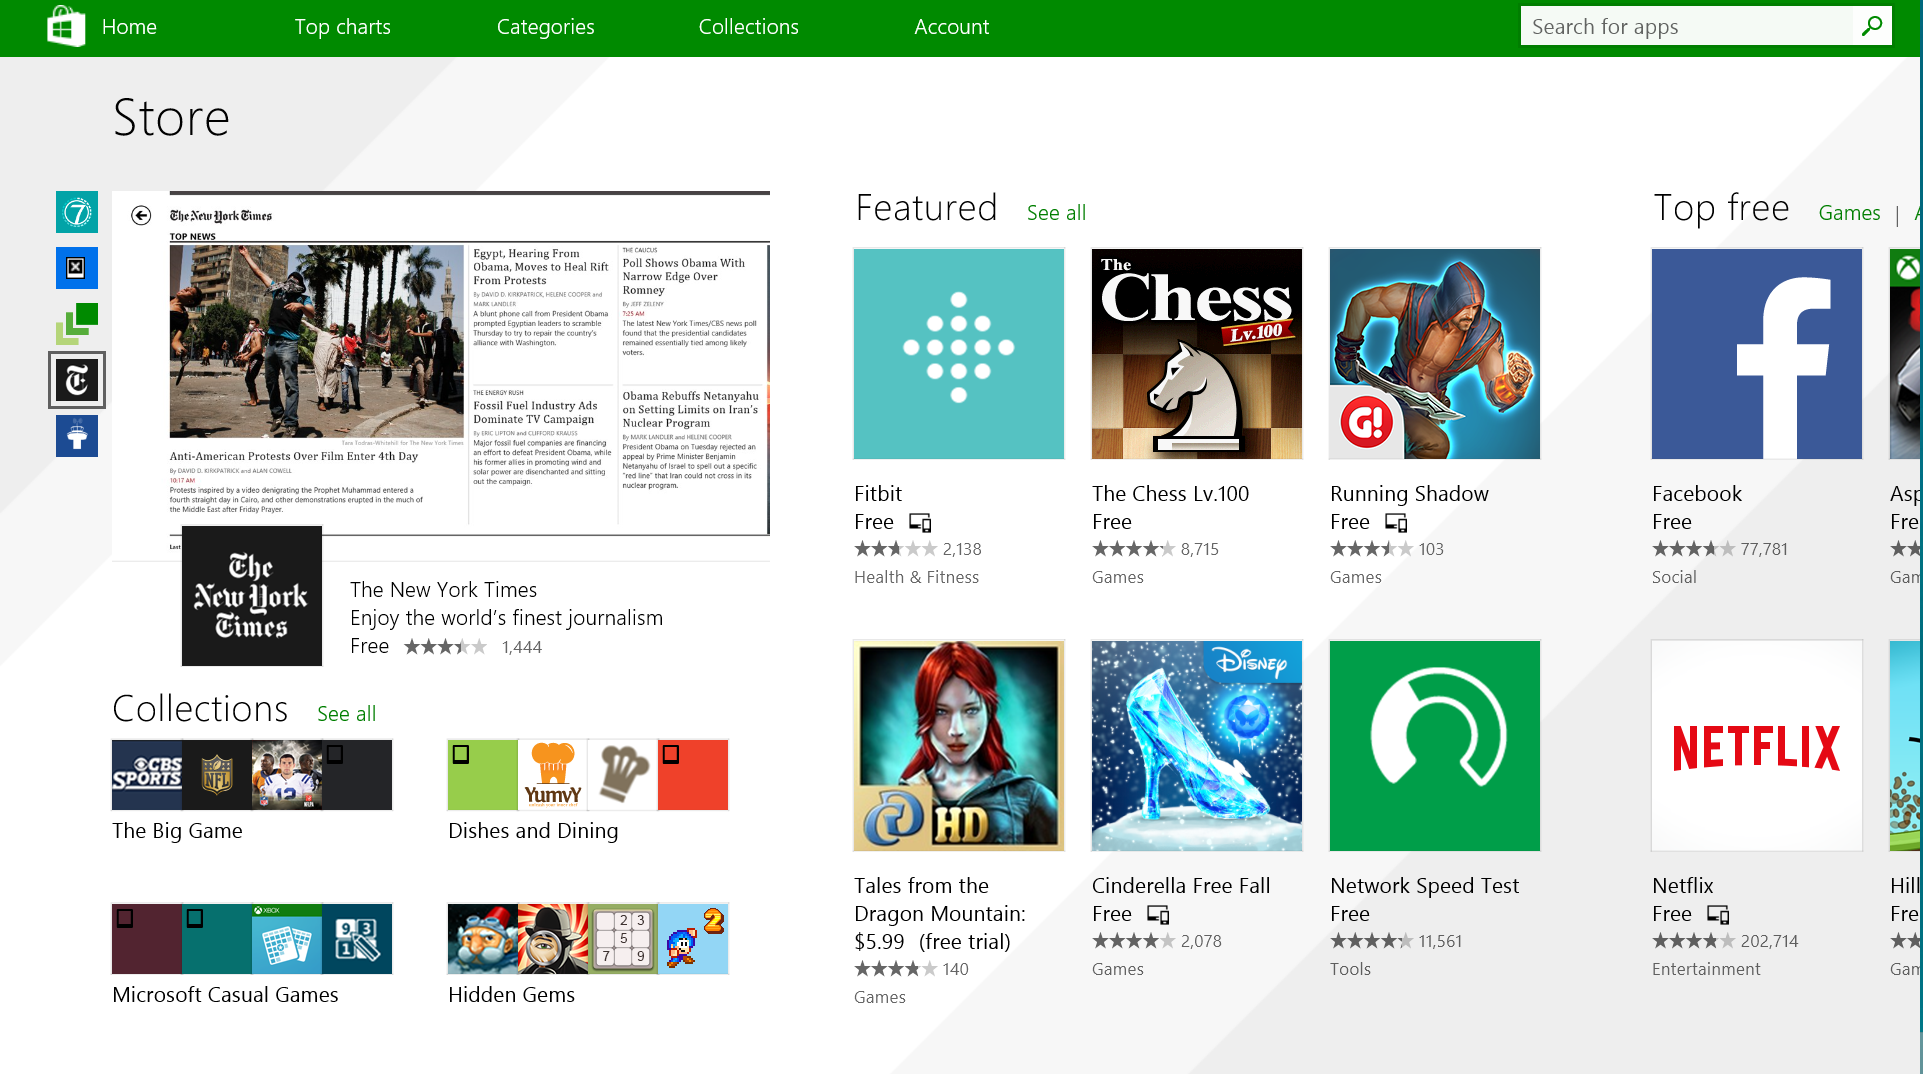Click the Netflix app name text
Image resolution: width=1923 pixels, height=1074 pixels.
1682,886
